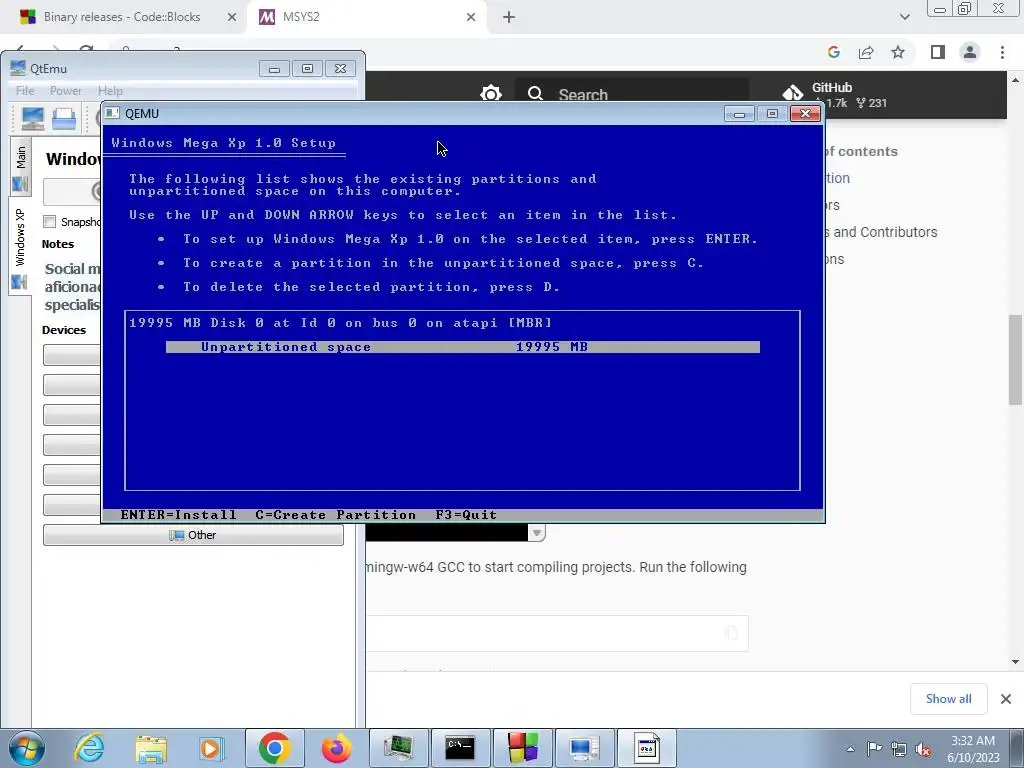Click the muted volume tray icon
The height and width of the screenshot is (768, 1024).
pyautogui.click(x=923, y=749)
